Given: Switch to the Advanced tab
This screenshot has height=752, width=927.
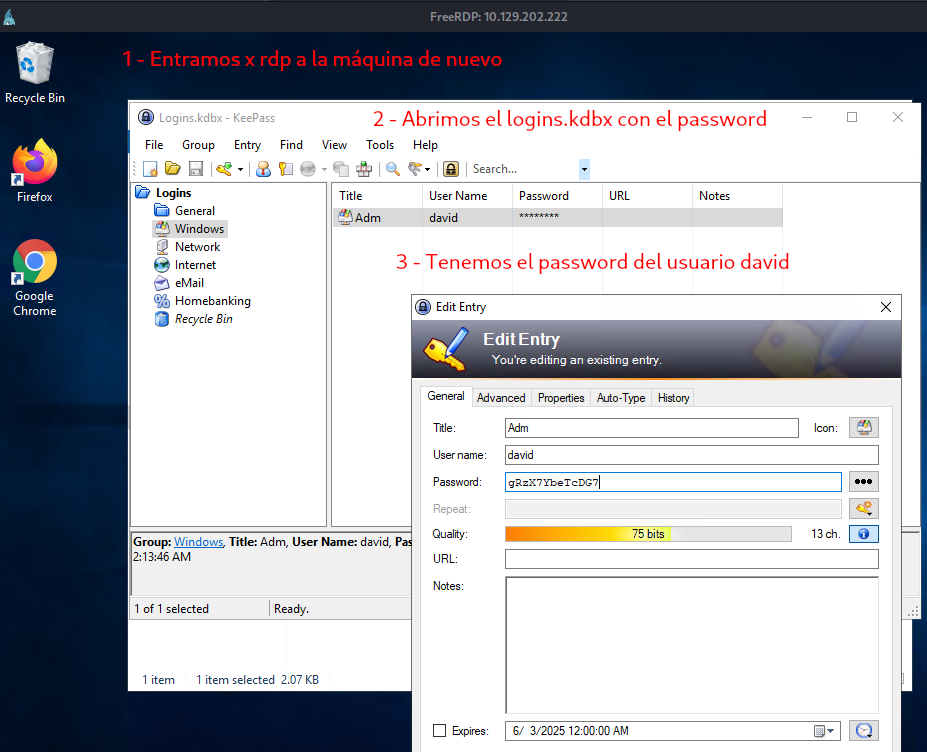Looking at the screenshot, I should pos(501,398).
